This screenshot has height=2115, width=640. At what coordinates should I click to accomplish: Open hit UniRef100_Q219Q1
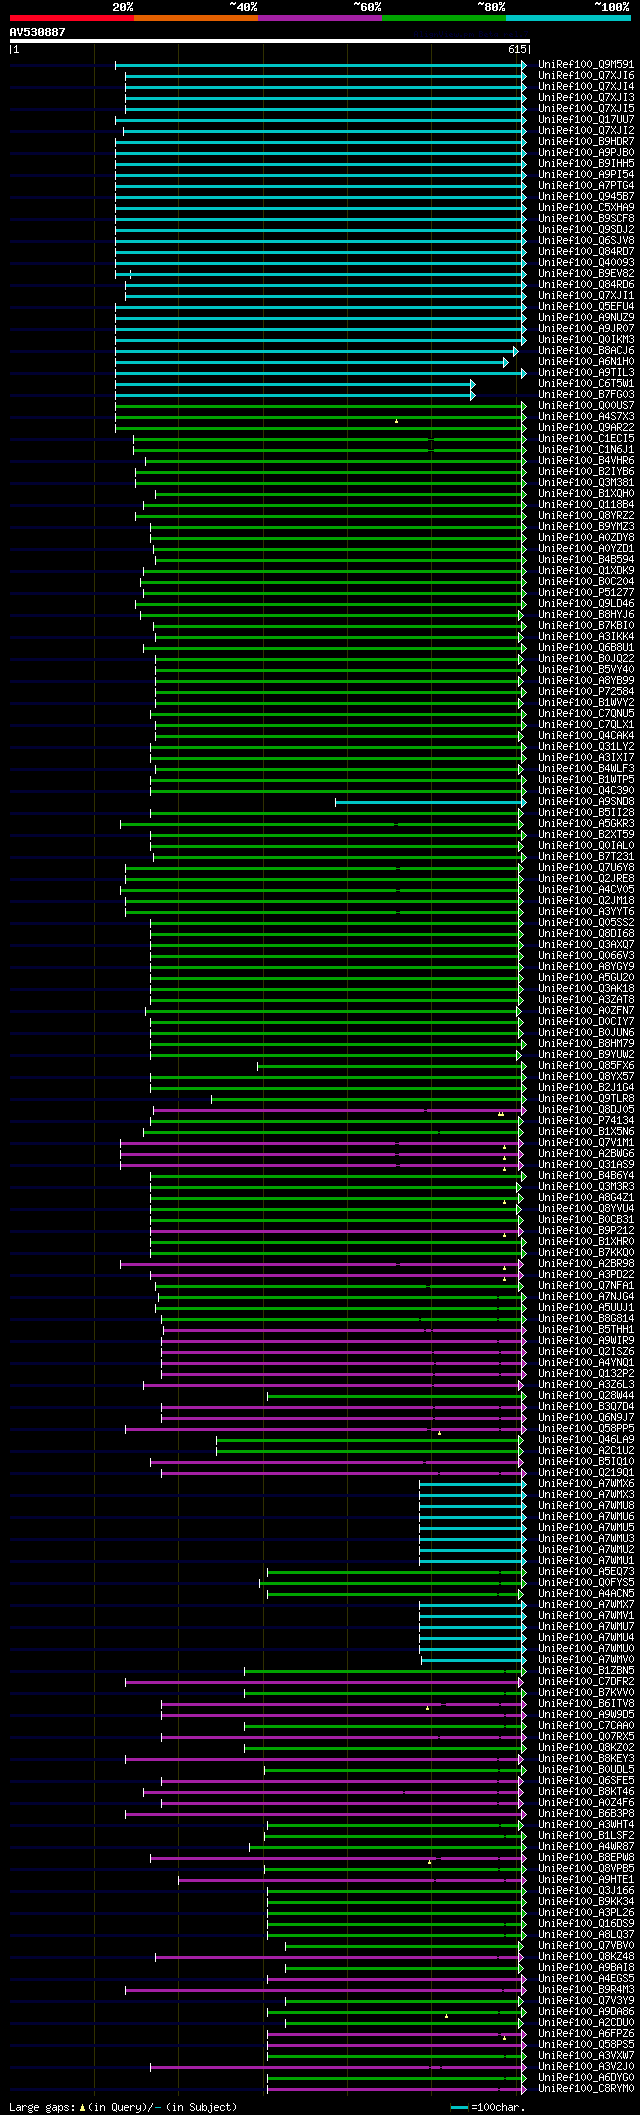[586, 1472]
